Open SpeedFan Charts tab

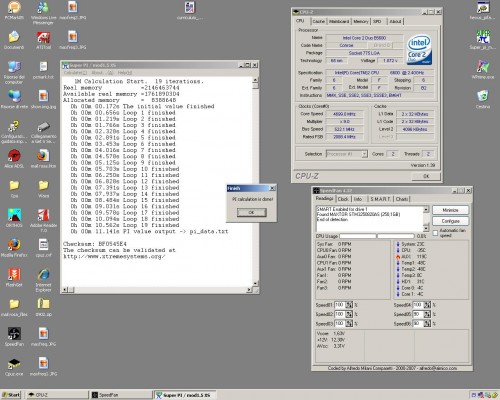[402, 199]
